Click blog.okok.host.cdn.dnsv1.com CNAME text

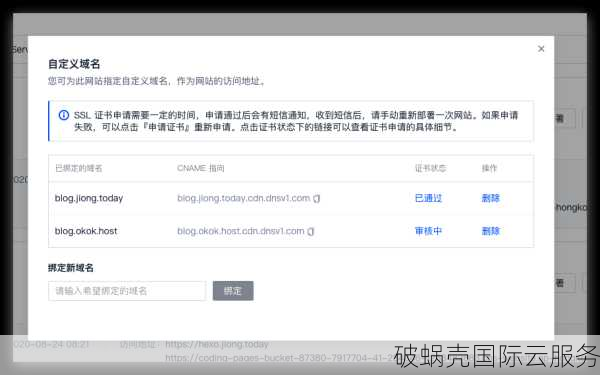pyautogui.click(x=241, y=231)
